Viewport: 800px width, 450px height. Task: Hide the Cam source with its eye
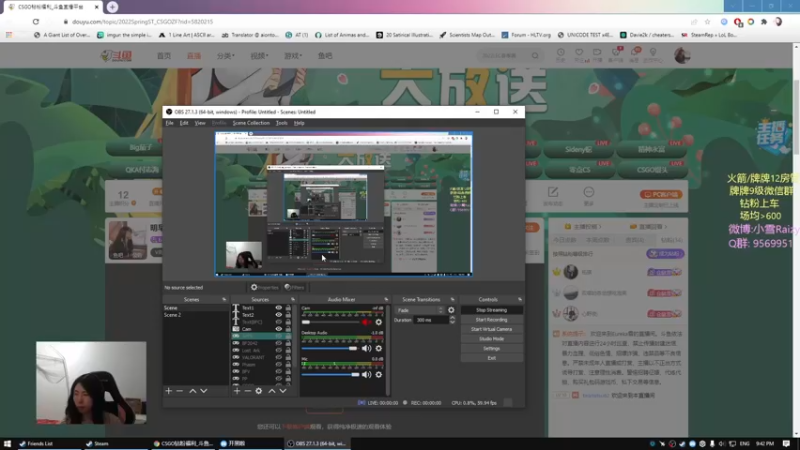(279, 329)
